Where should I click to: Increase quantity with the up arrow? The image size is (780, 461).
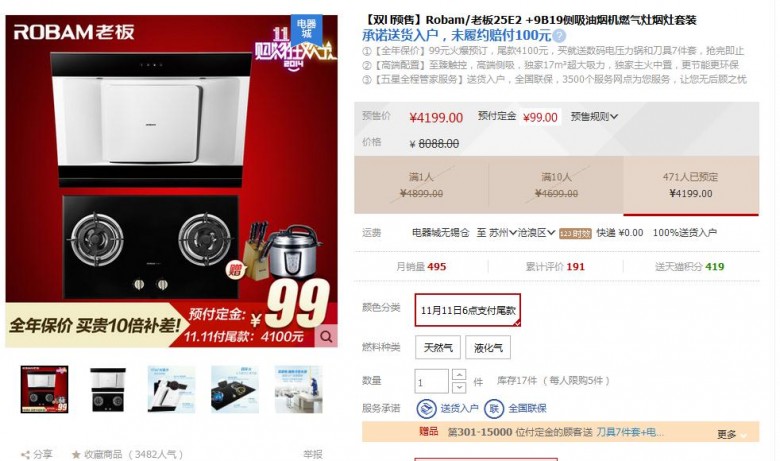[459, 375]
